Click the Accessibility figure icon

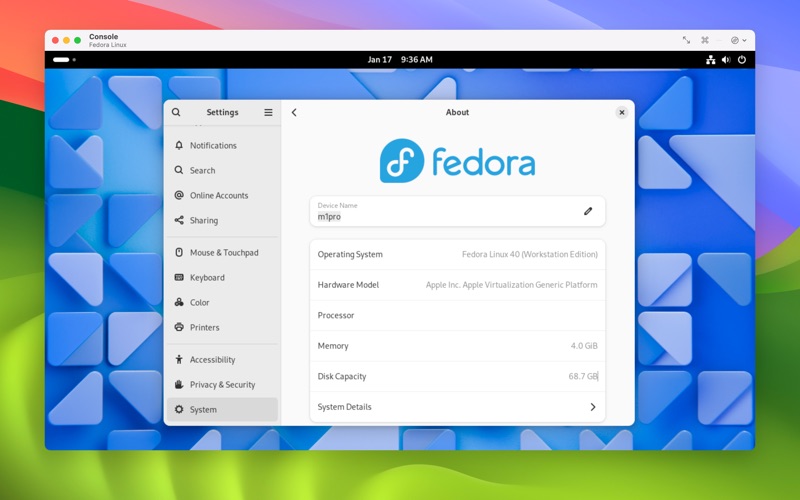click(x=179, y=359)
